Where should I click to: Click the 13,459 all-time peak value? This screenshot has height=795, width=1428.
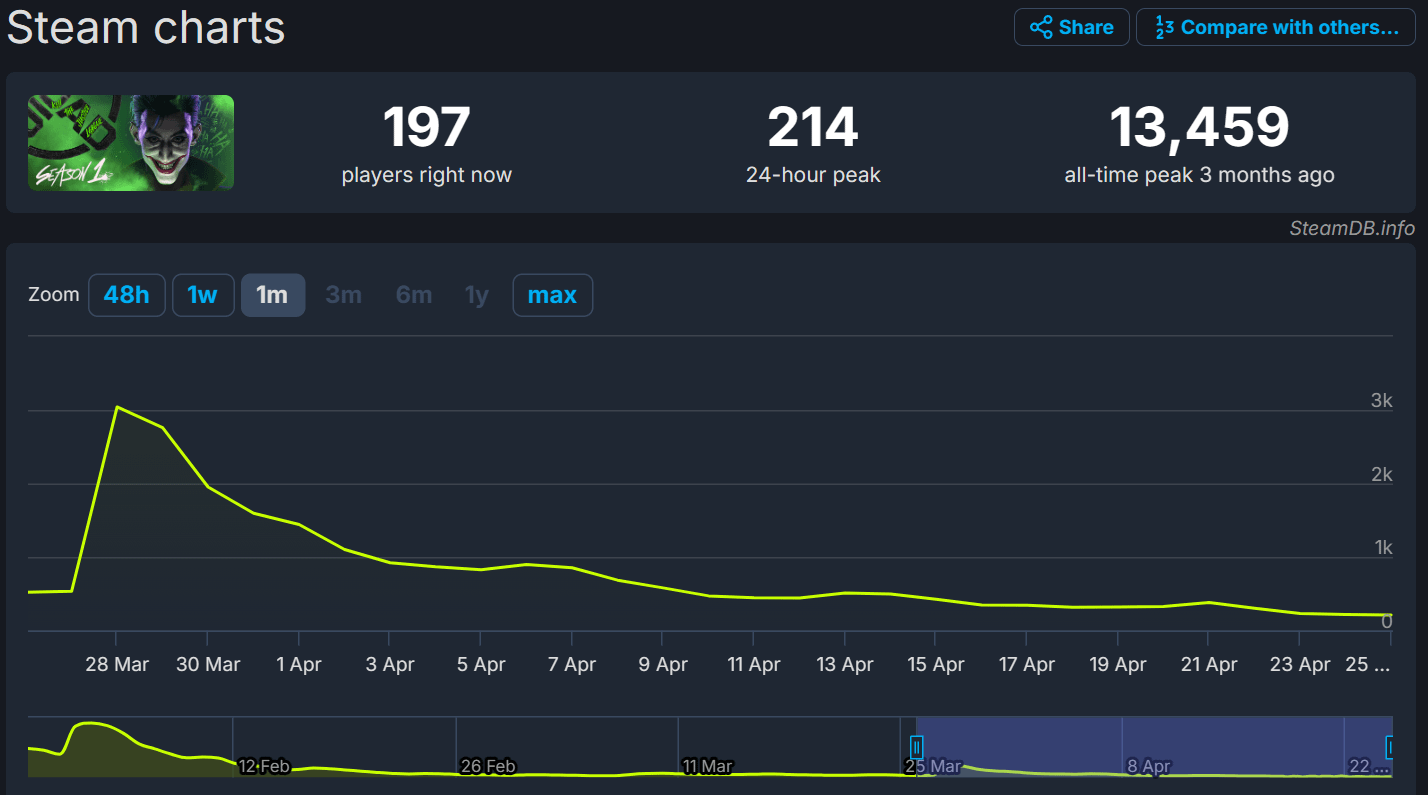click(x=1199, y=127)
